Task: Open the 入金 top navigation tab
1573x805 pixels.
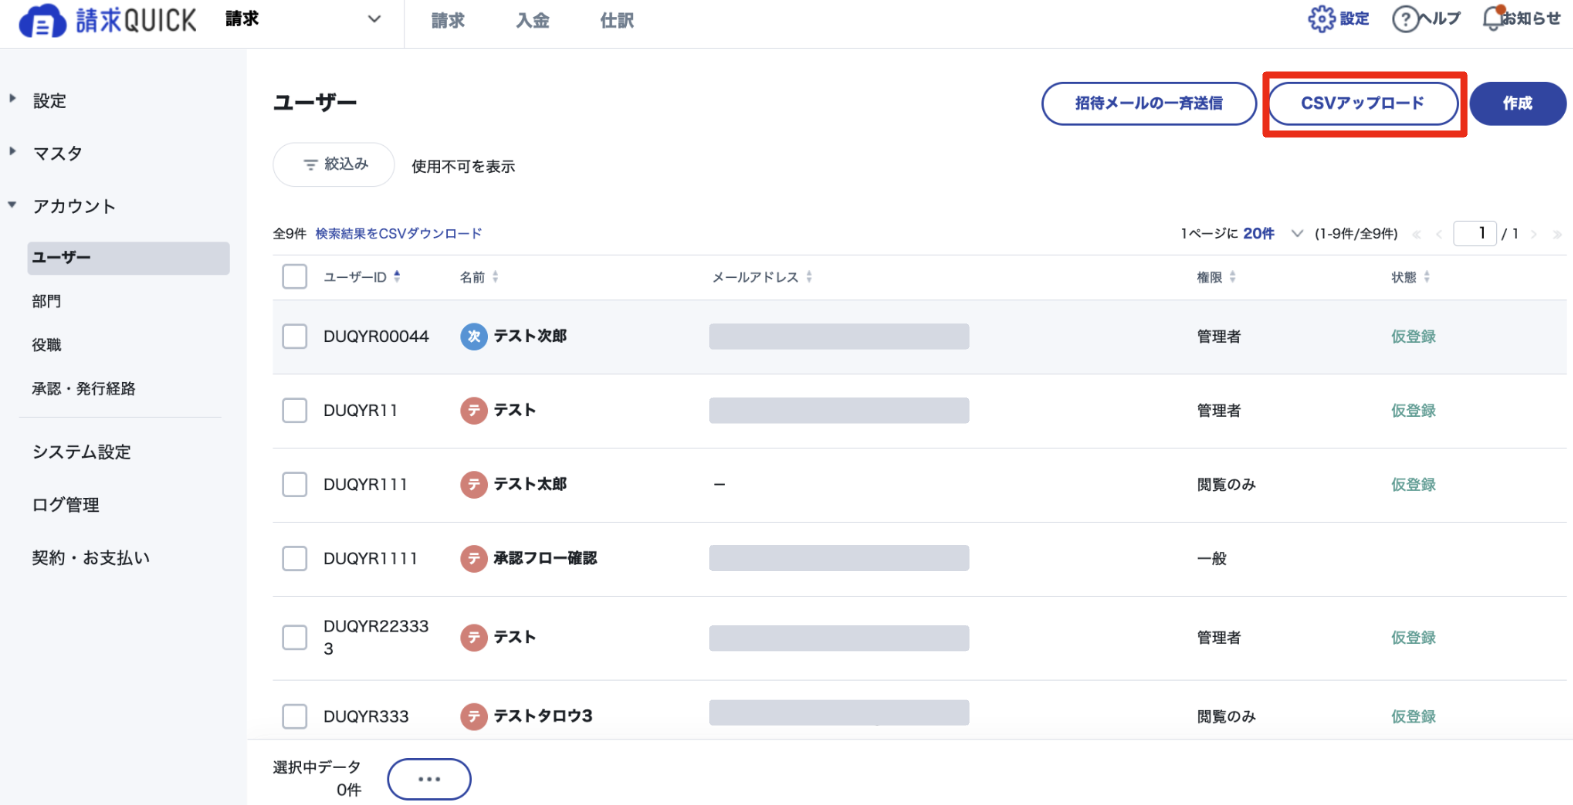Action: 532,21
